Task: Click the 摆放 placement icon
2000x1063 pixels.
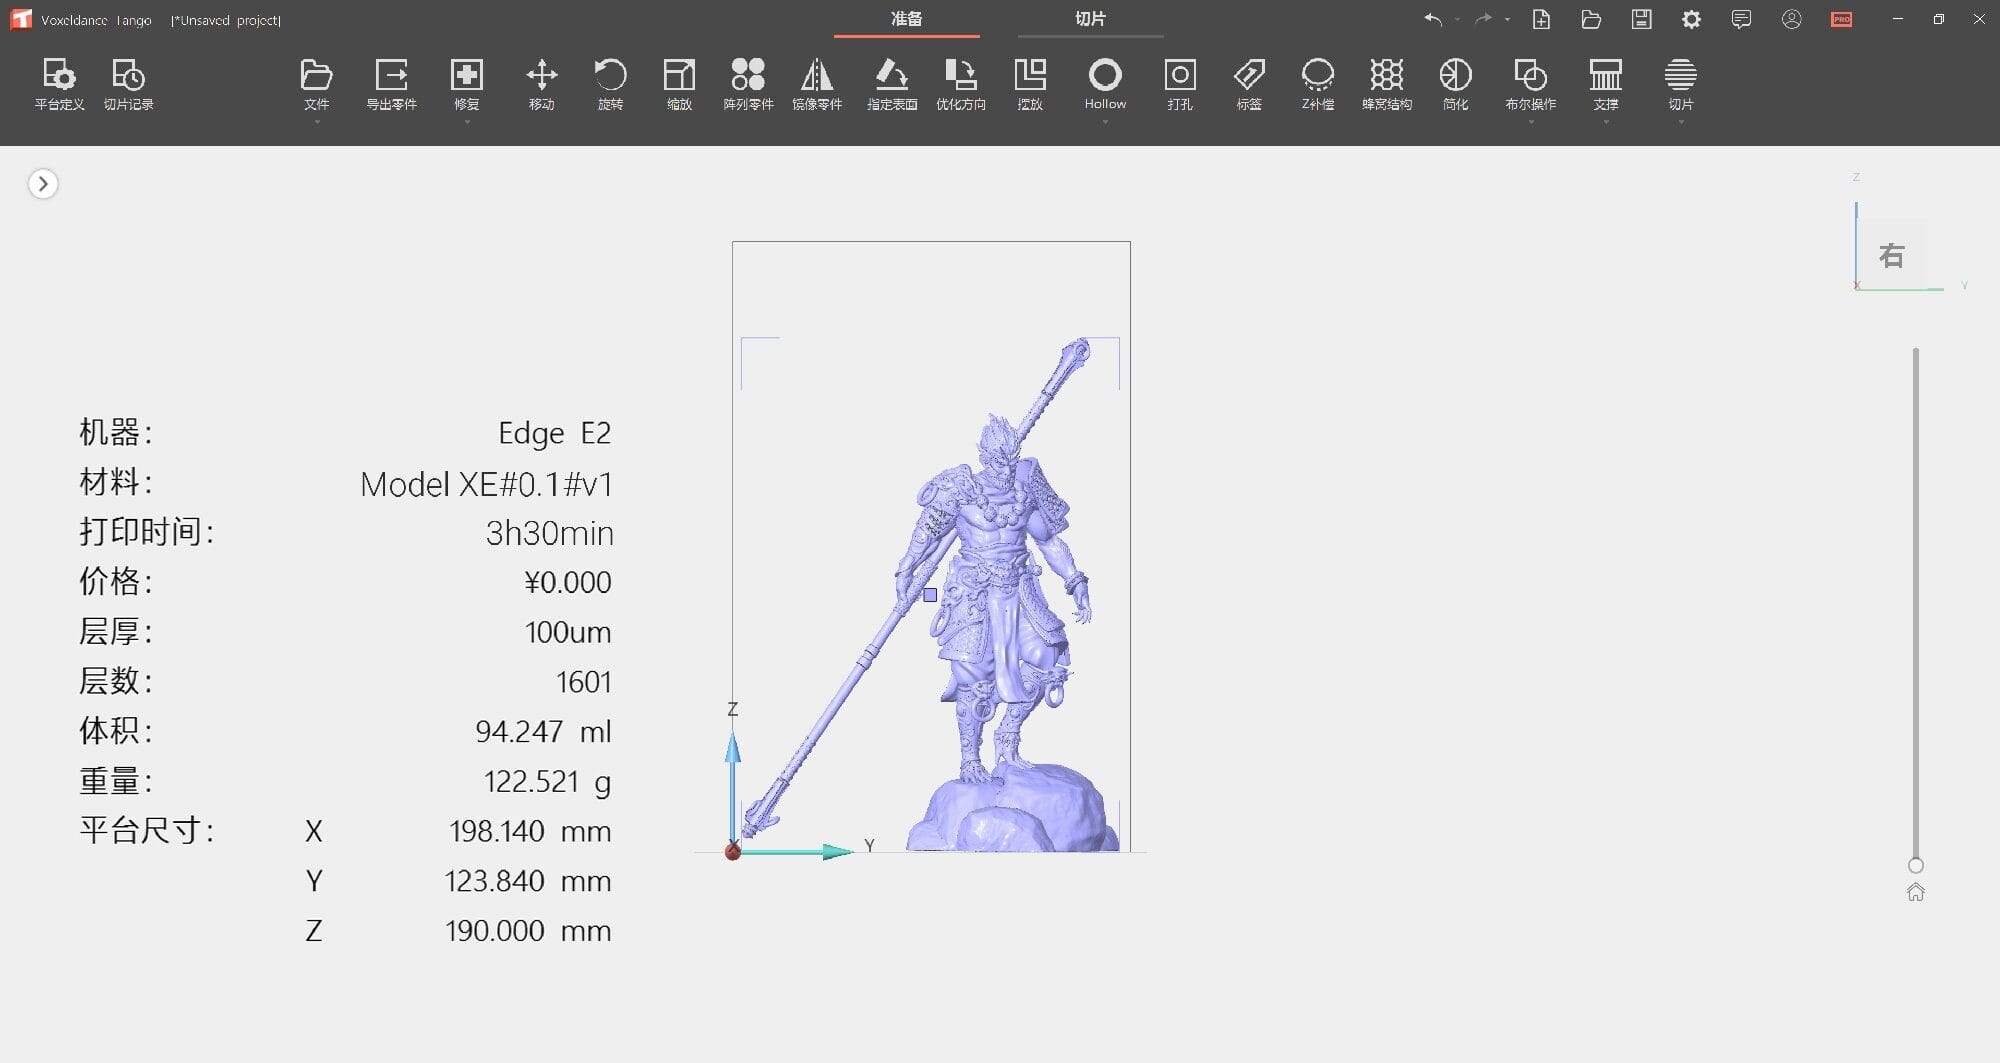Action: click(1030, 76)
